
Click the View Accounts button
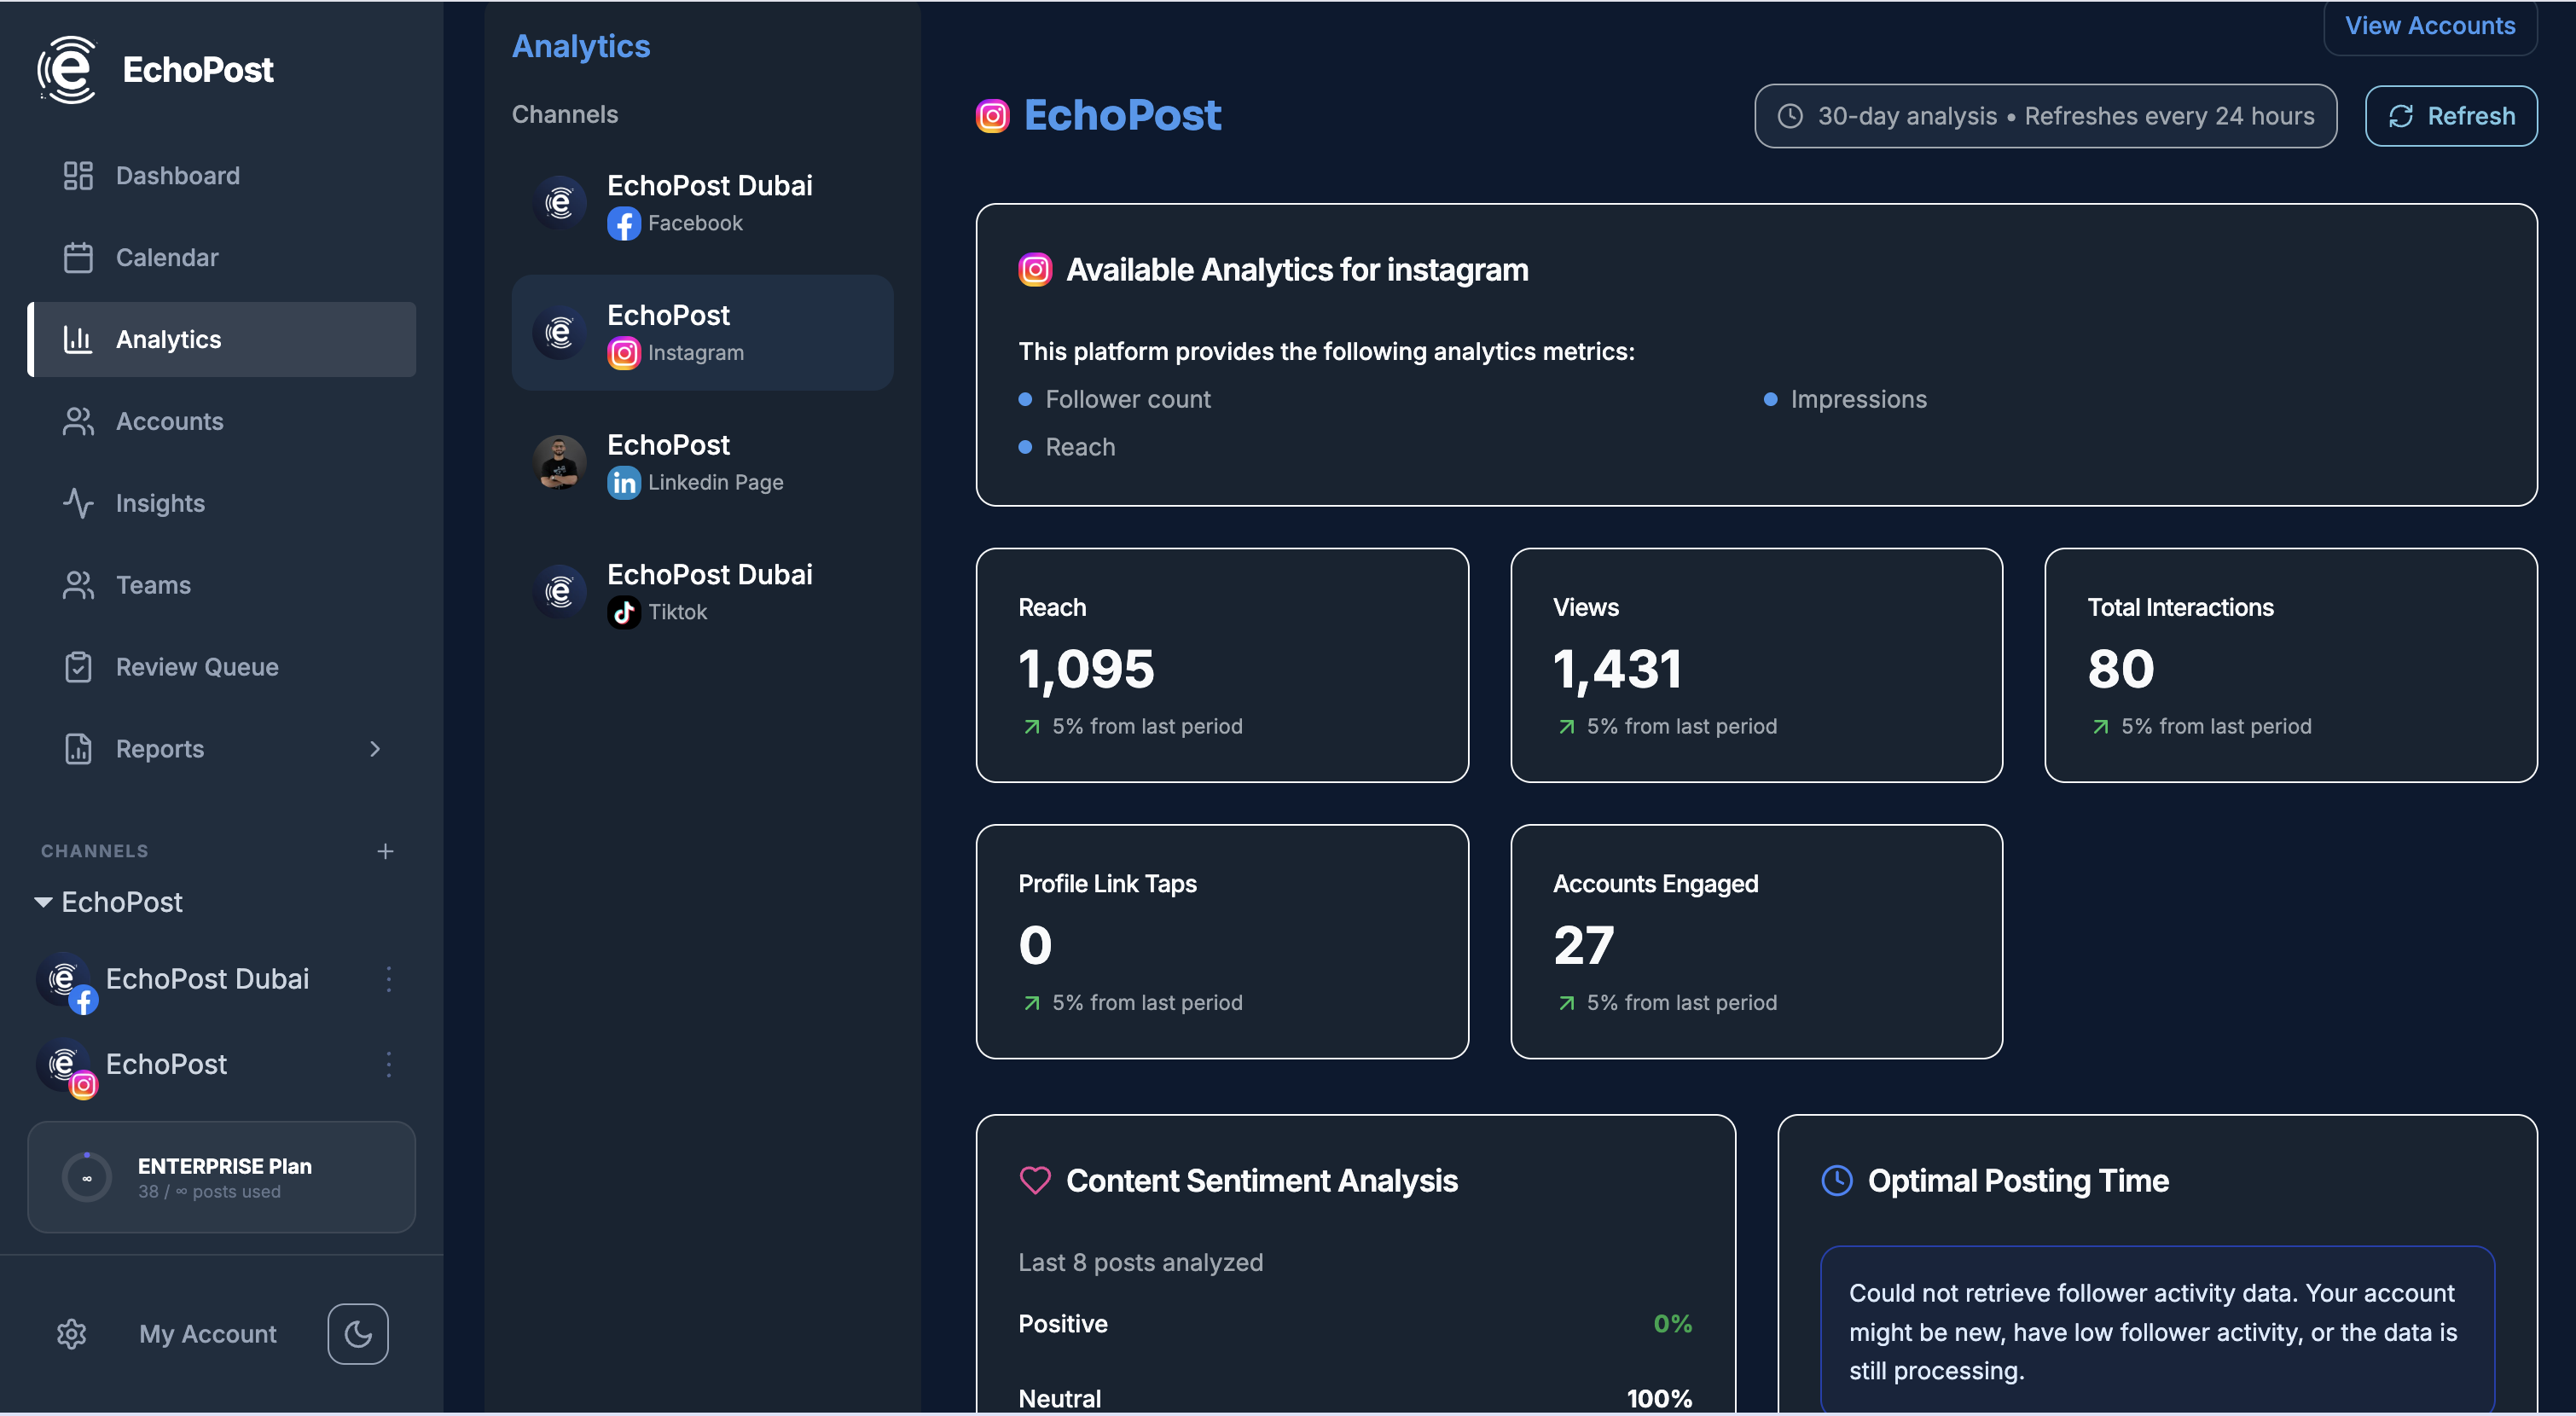click(2430, 27)
